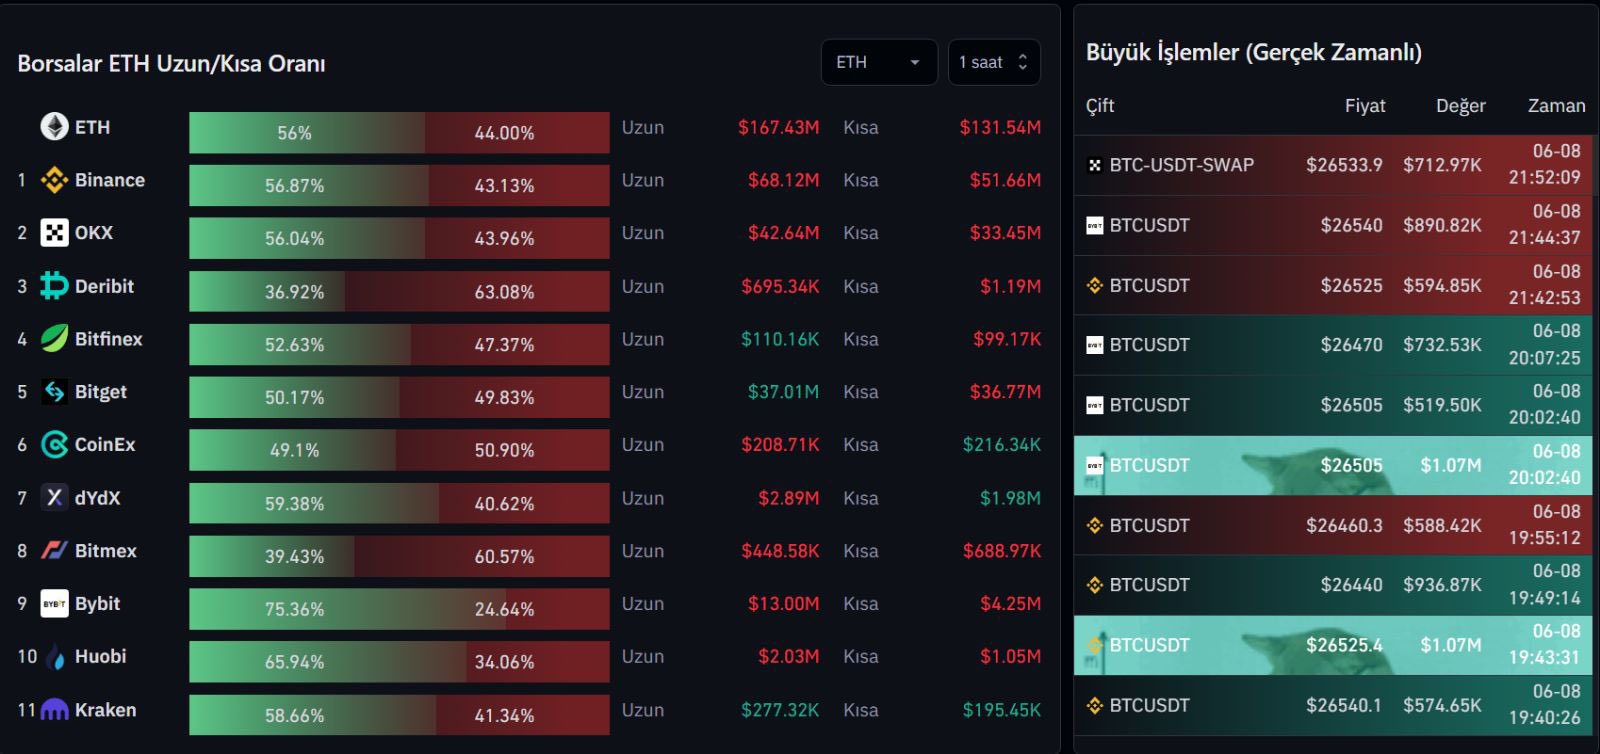Viewport: 1600px width, 754px height.
Task: Click Bitget short value $36.77M
Action: tap(1005, 392)
